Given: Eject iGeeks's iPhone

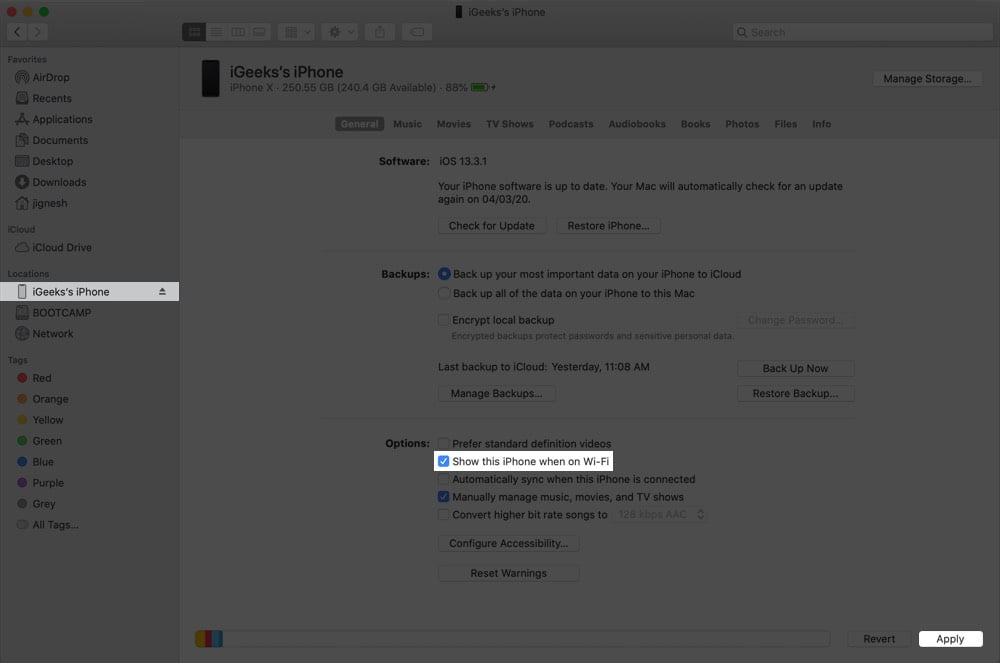Looking at the screenshot, I should click(x=162, y=291).
